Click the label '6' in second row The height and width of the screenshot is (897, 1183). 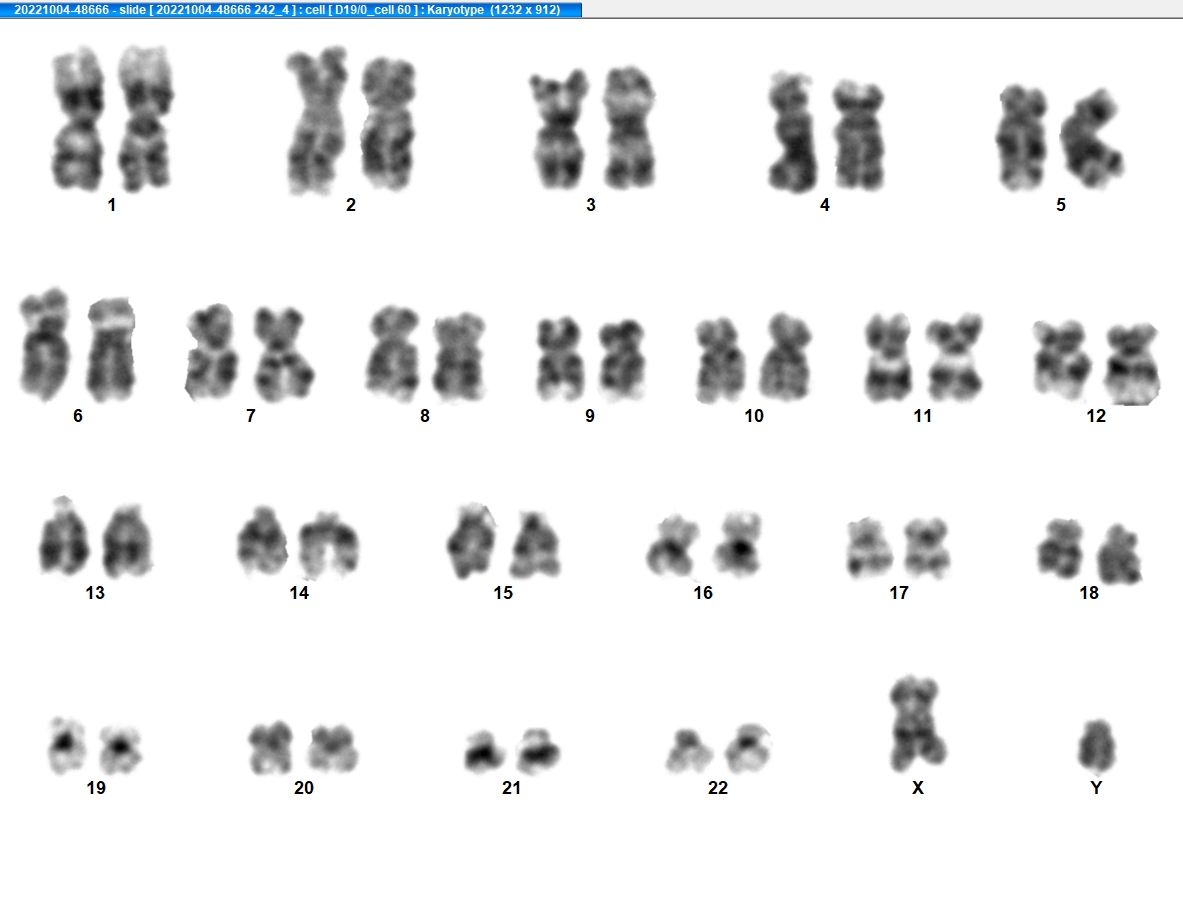point(78,416)
